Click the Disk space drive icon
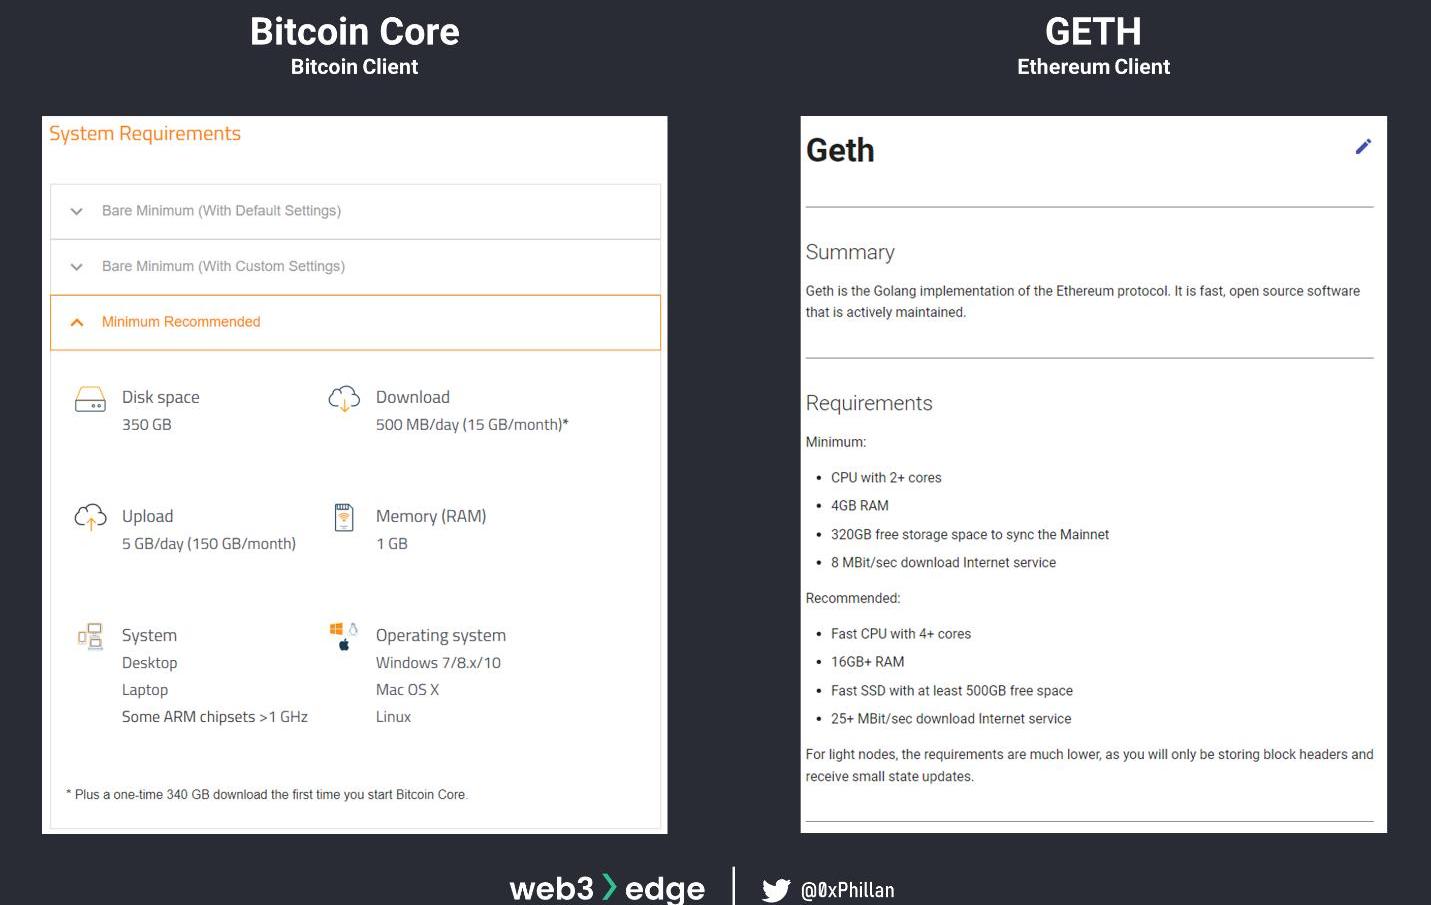This screenshot has width=1431, height=905. pyautogui.click(x=90, y=400)
